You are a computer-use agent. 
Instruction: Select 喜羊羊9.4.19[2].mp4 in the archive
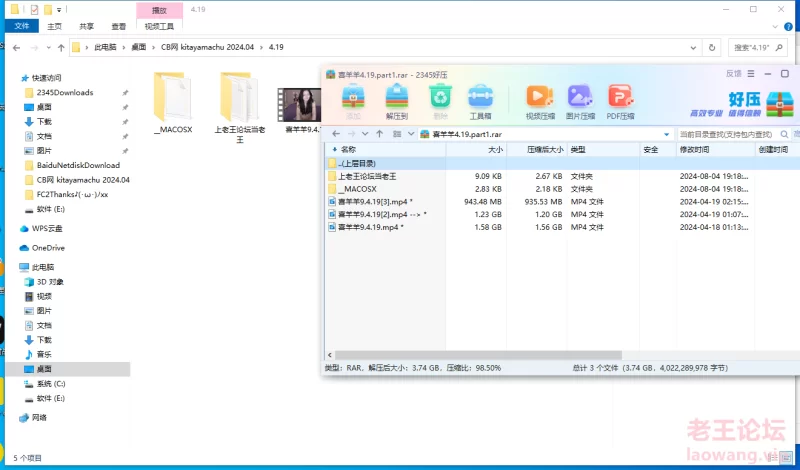(563, 214)
